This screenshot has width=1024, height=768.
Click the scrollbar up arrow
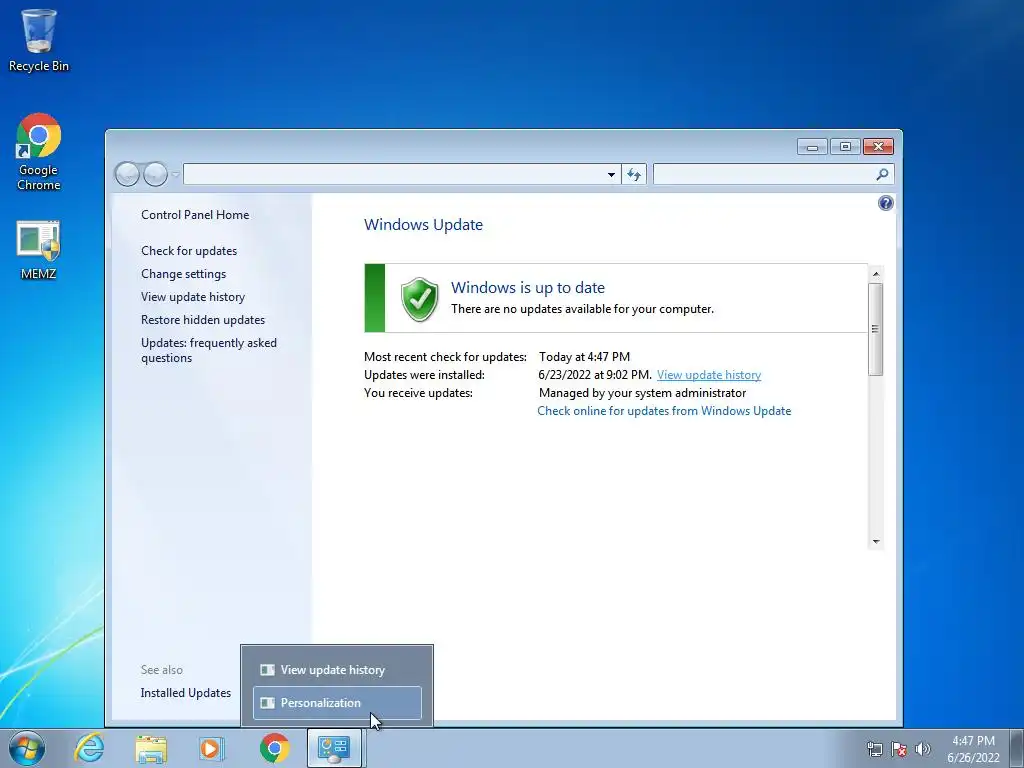coord(876,273)
